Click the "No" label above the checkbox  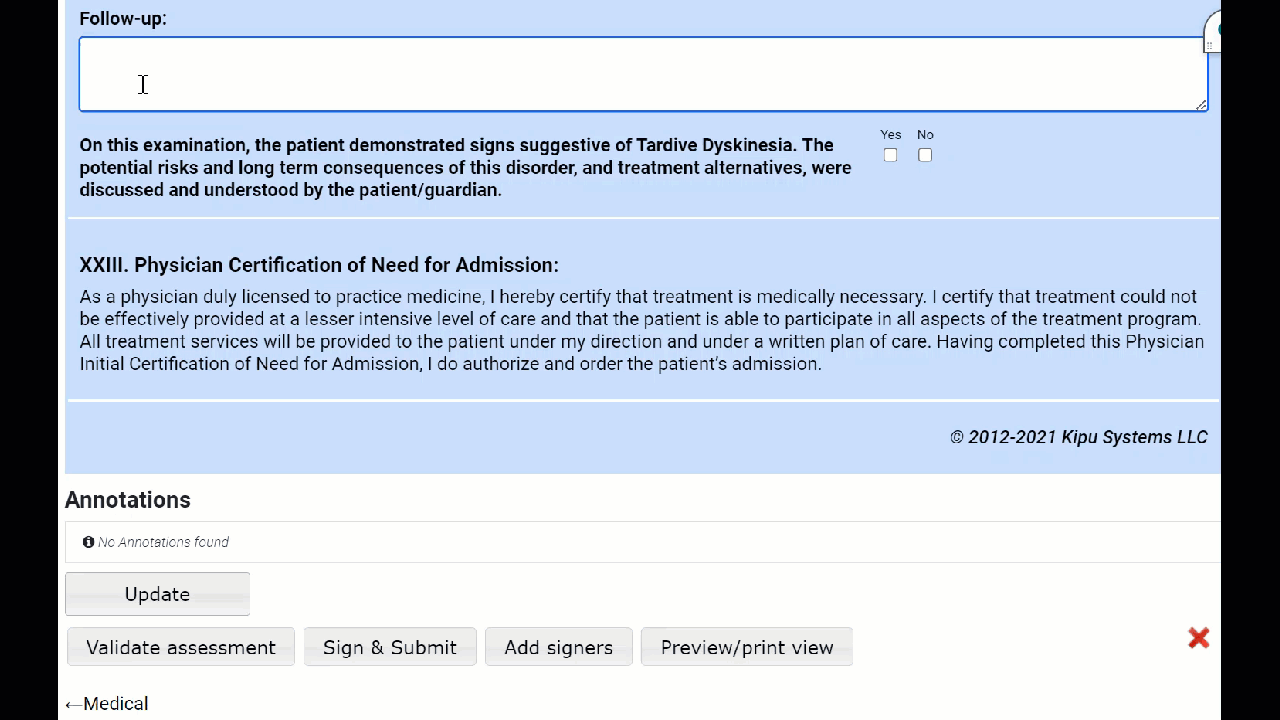point(925,135)
